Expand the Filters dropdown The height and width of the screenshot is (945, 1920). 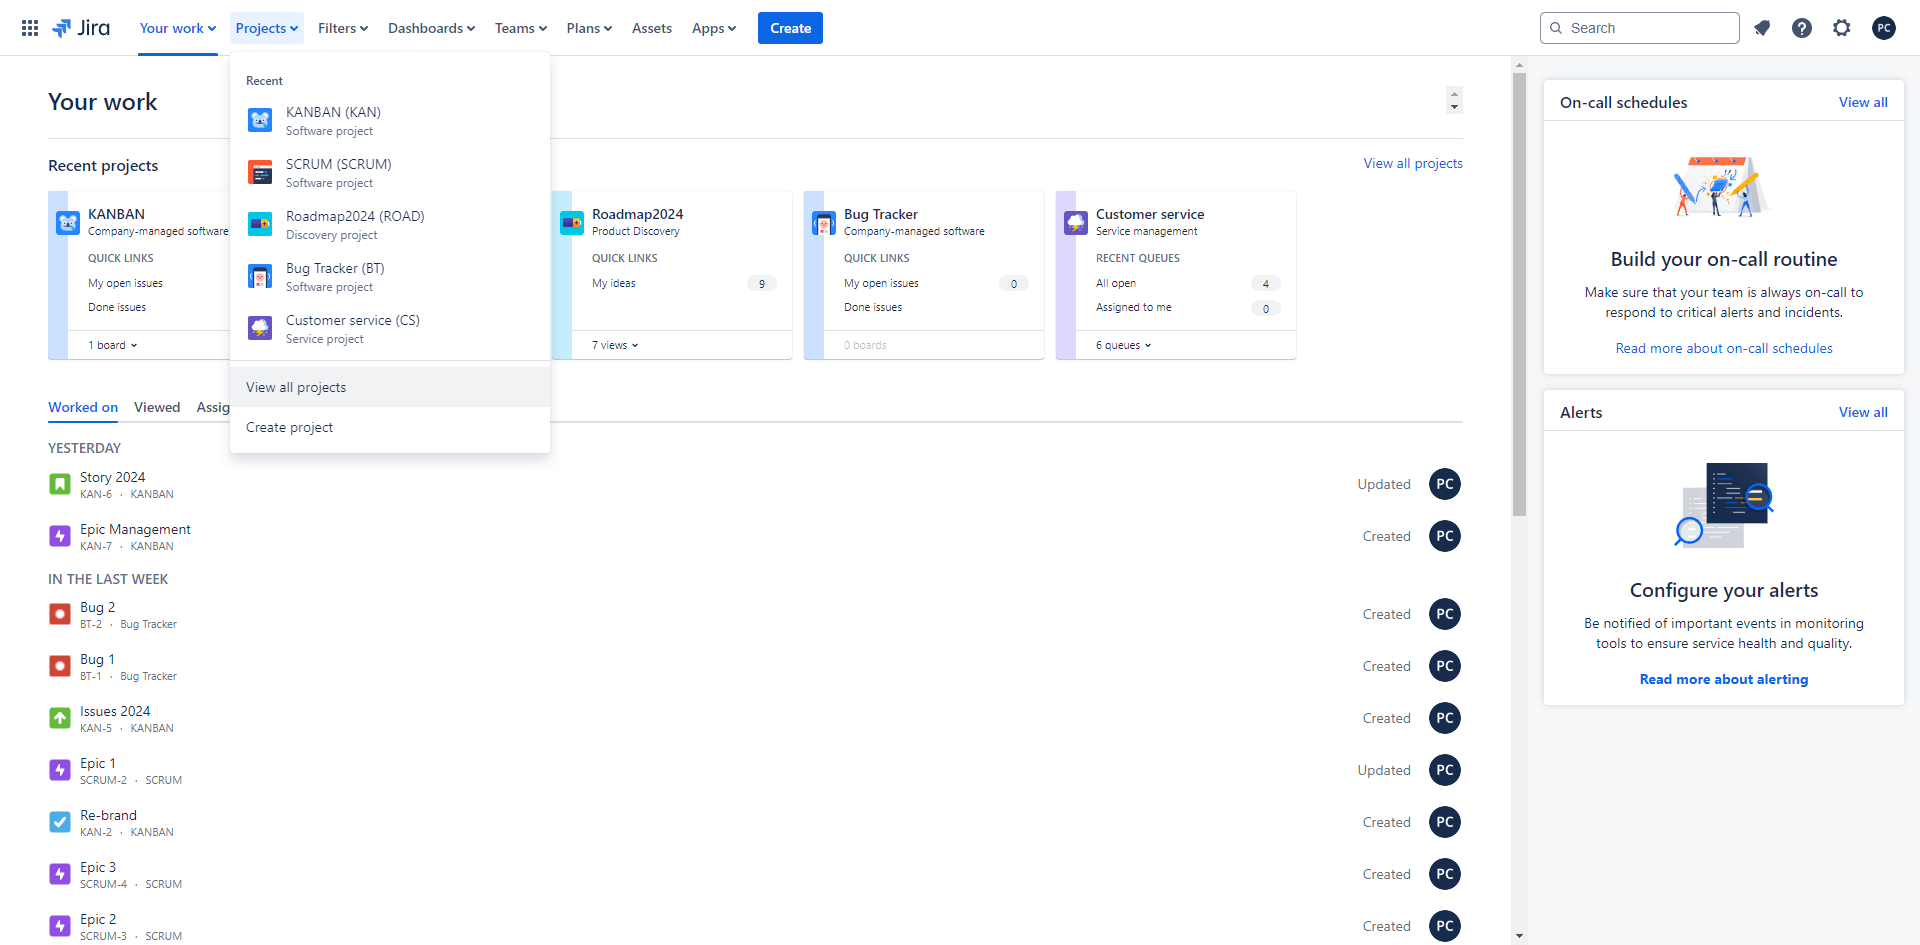343,28
